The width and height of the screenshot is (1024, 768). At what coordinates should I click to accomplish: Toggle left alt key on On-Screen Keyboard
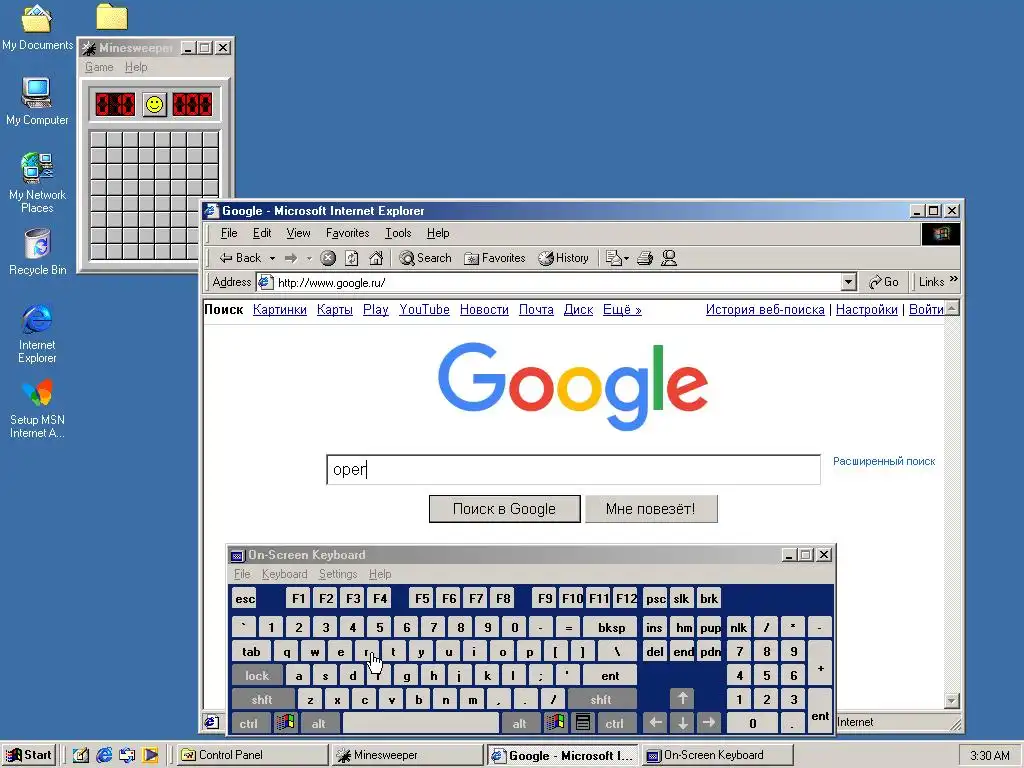click(318, 723)
